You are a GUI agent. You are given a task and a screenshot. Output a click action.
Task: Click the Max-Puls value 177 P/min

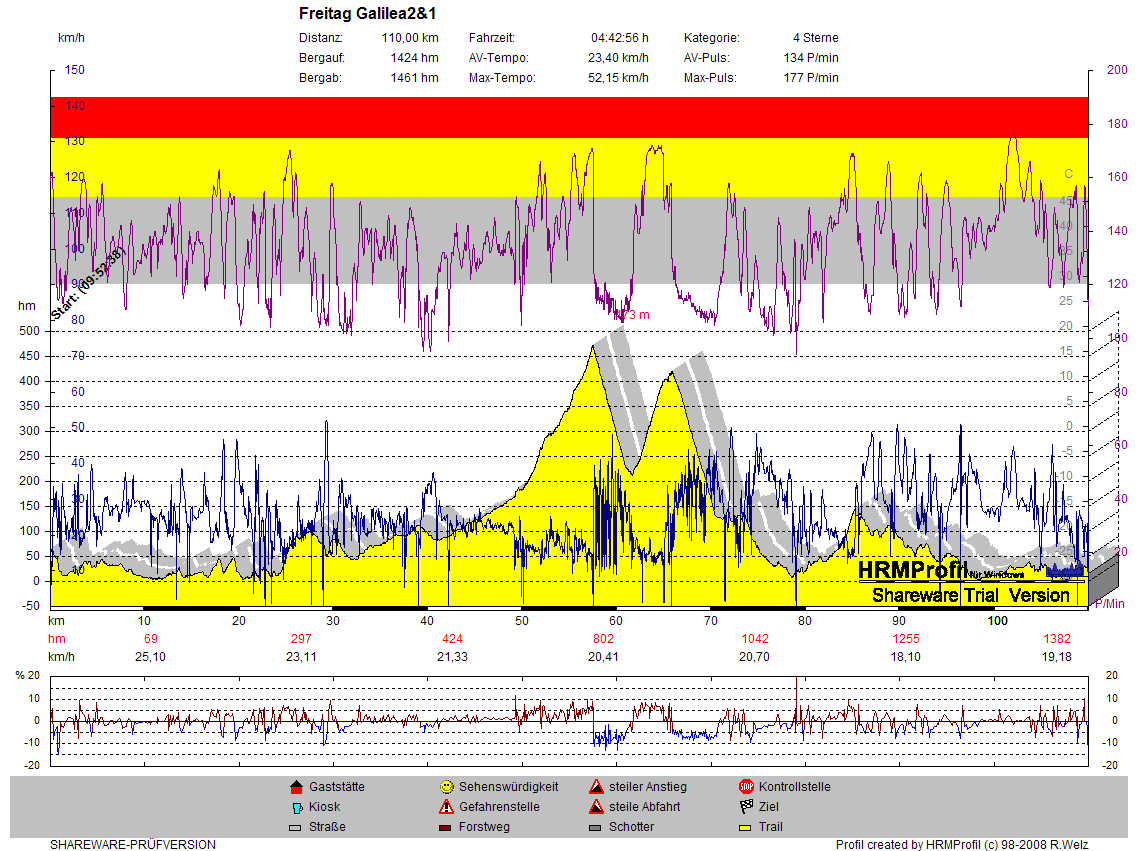tap(810, 78)
